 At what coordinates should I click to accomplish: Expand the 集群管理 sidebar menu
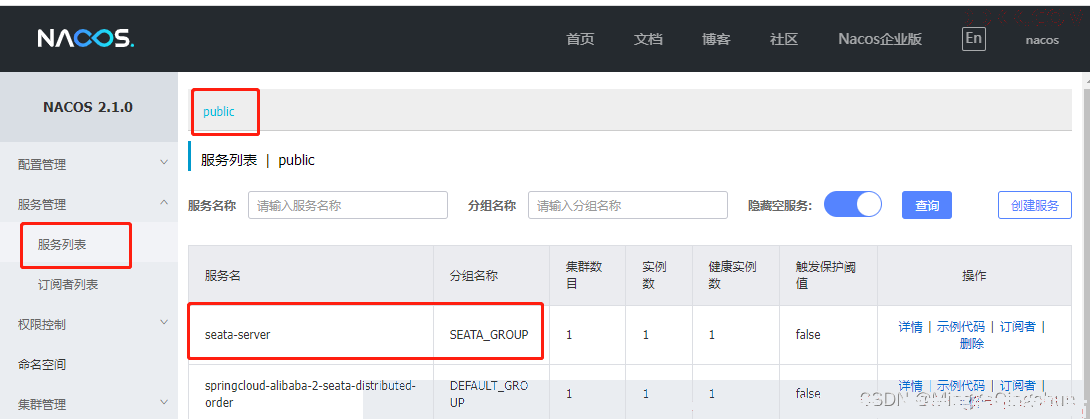coord(89,404)
